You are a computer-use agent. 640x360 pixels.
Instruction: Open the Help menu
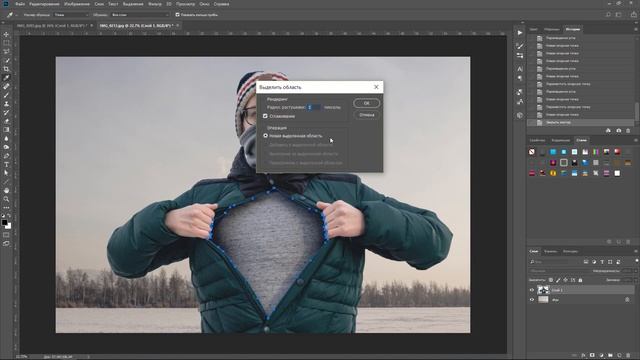221,4
